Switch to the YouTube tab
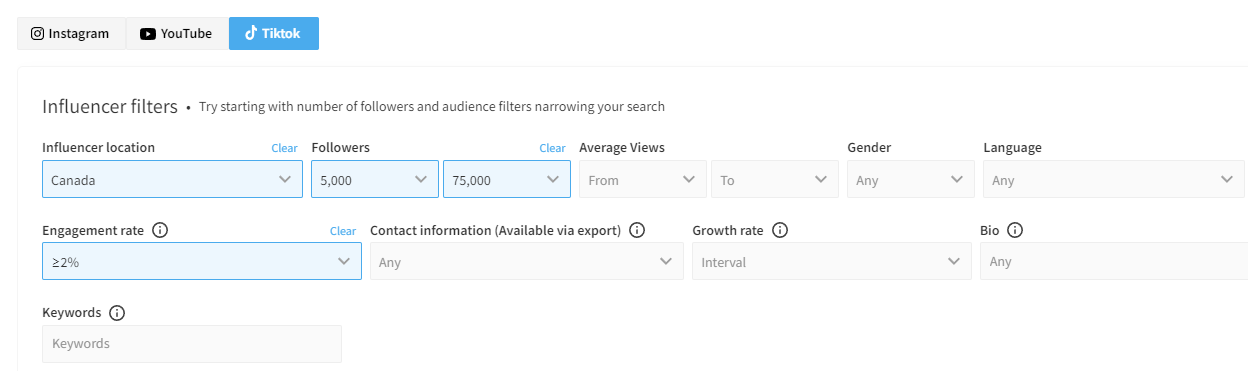 coord(177,33)
